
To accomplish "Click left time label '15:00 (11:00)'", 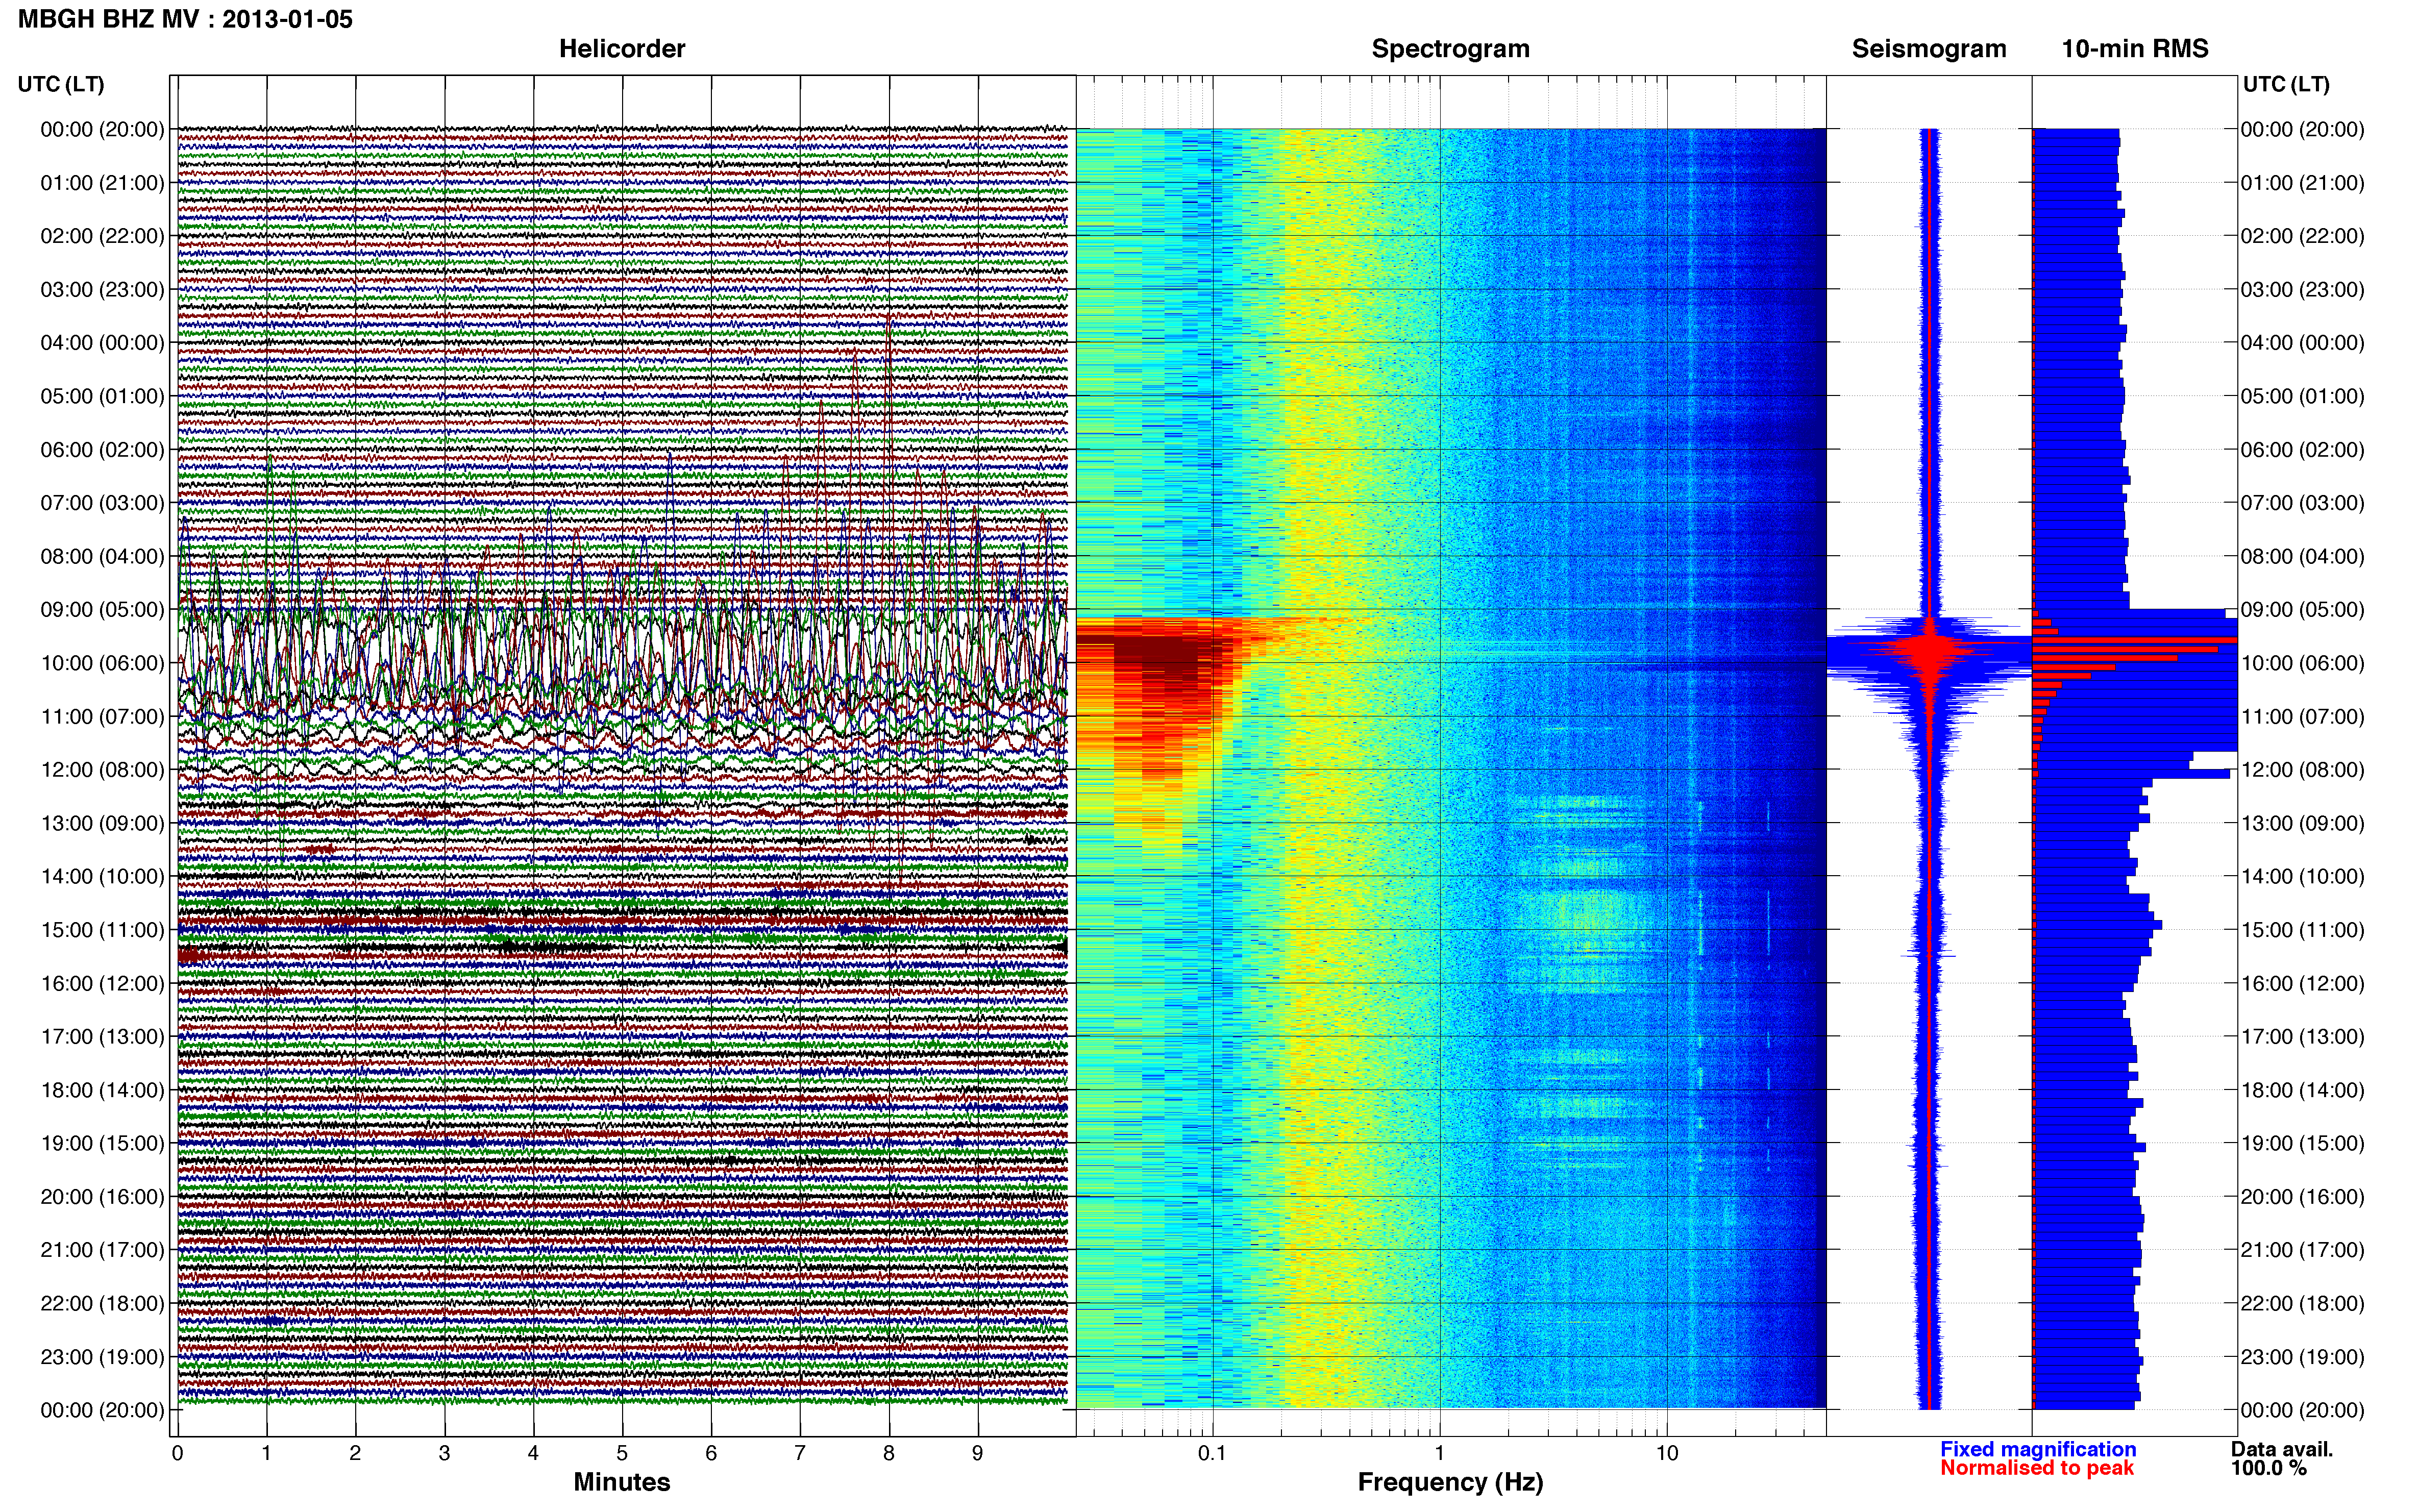I will [x=102, y=930].
